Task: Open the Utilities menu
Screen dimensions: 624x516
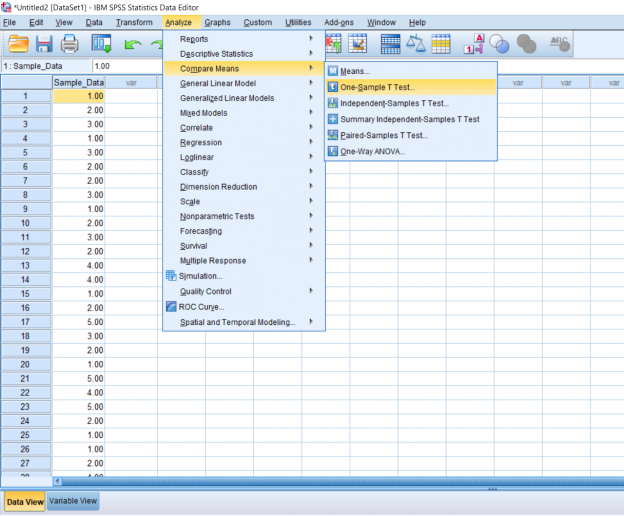Action: pyautogui.click(x=298, y=22)
